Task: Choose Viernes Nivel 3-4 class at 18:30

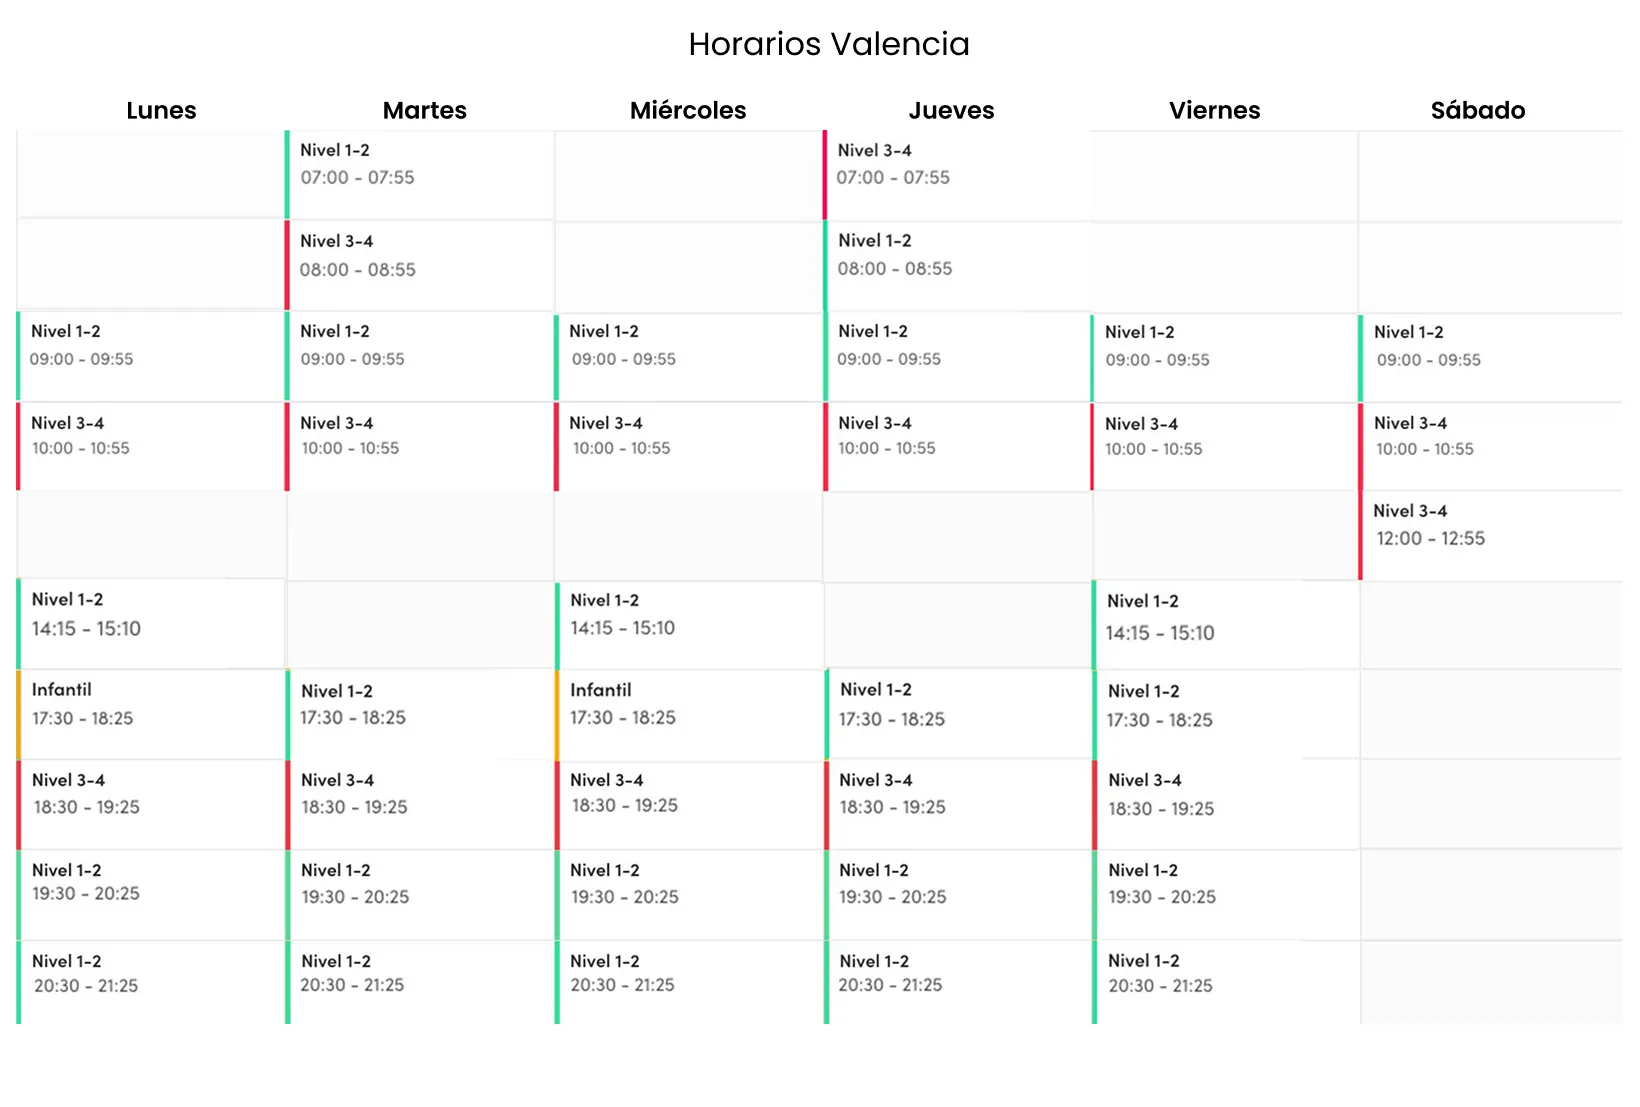Action: (x=1225, y=804)
